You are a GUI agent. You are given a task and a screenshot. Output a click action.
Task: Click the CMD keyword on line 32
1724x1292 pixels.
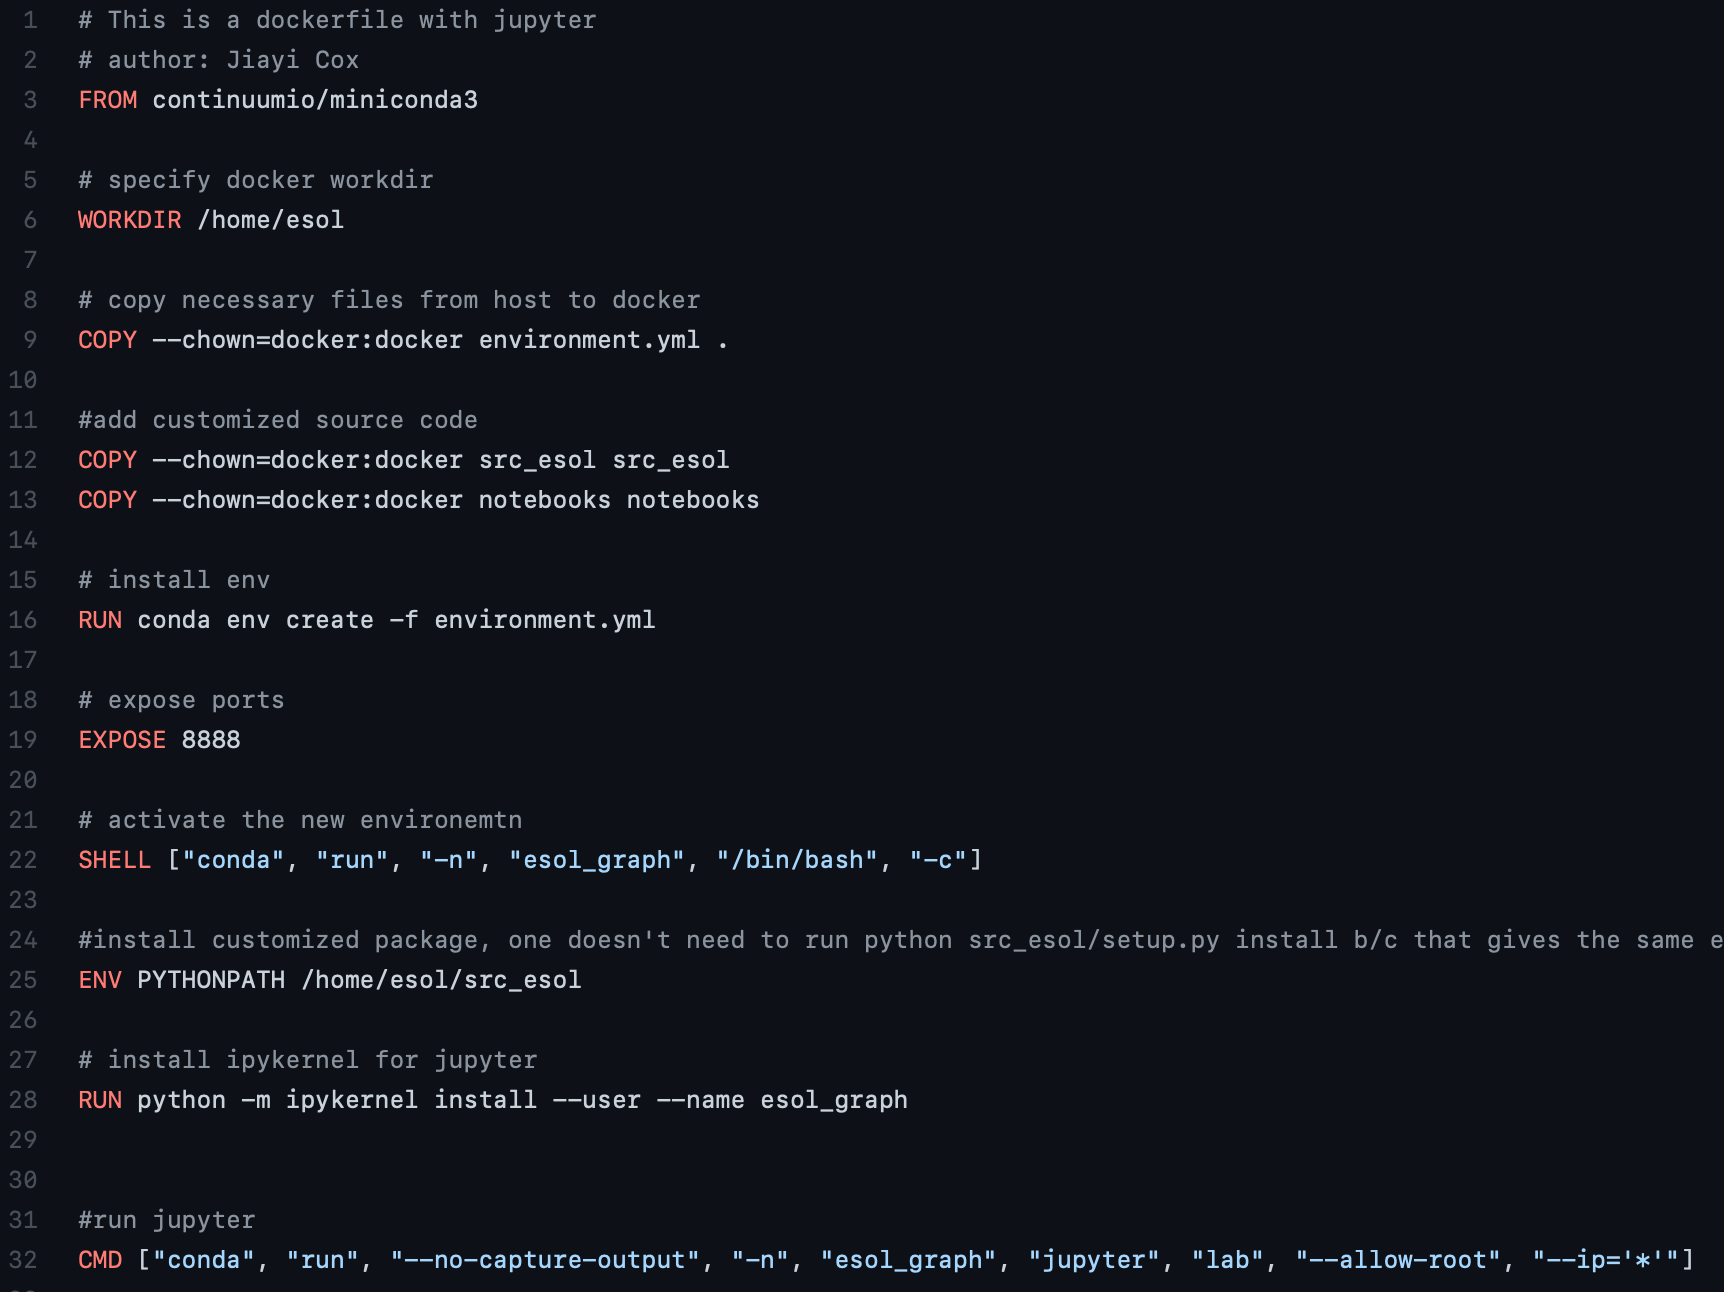[100, 1260]
